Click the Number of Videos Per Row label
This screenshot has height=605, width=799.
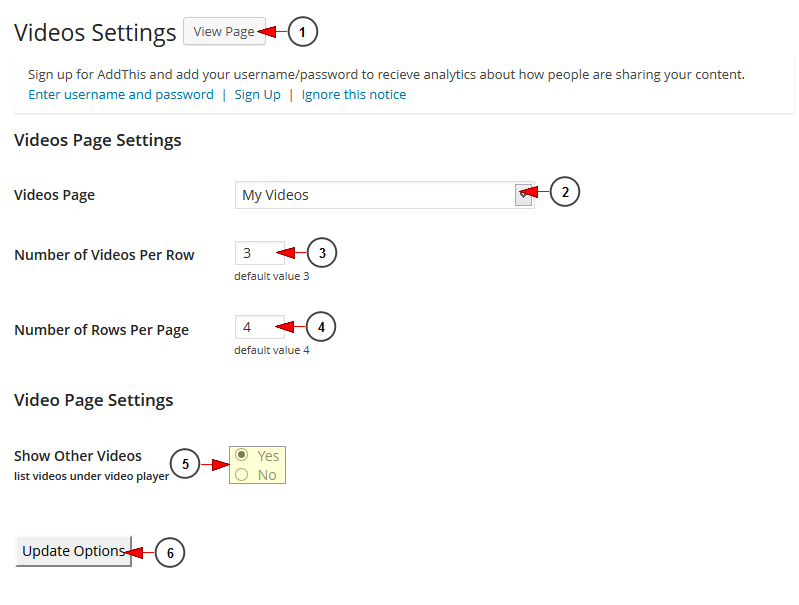(104, 255)
